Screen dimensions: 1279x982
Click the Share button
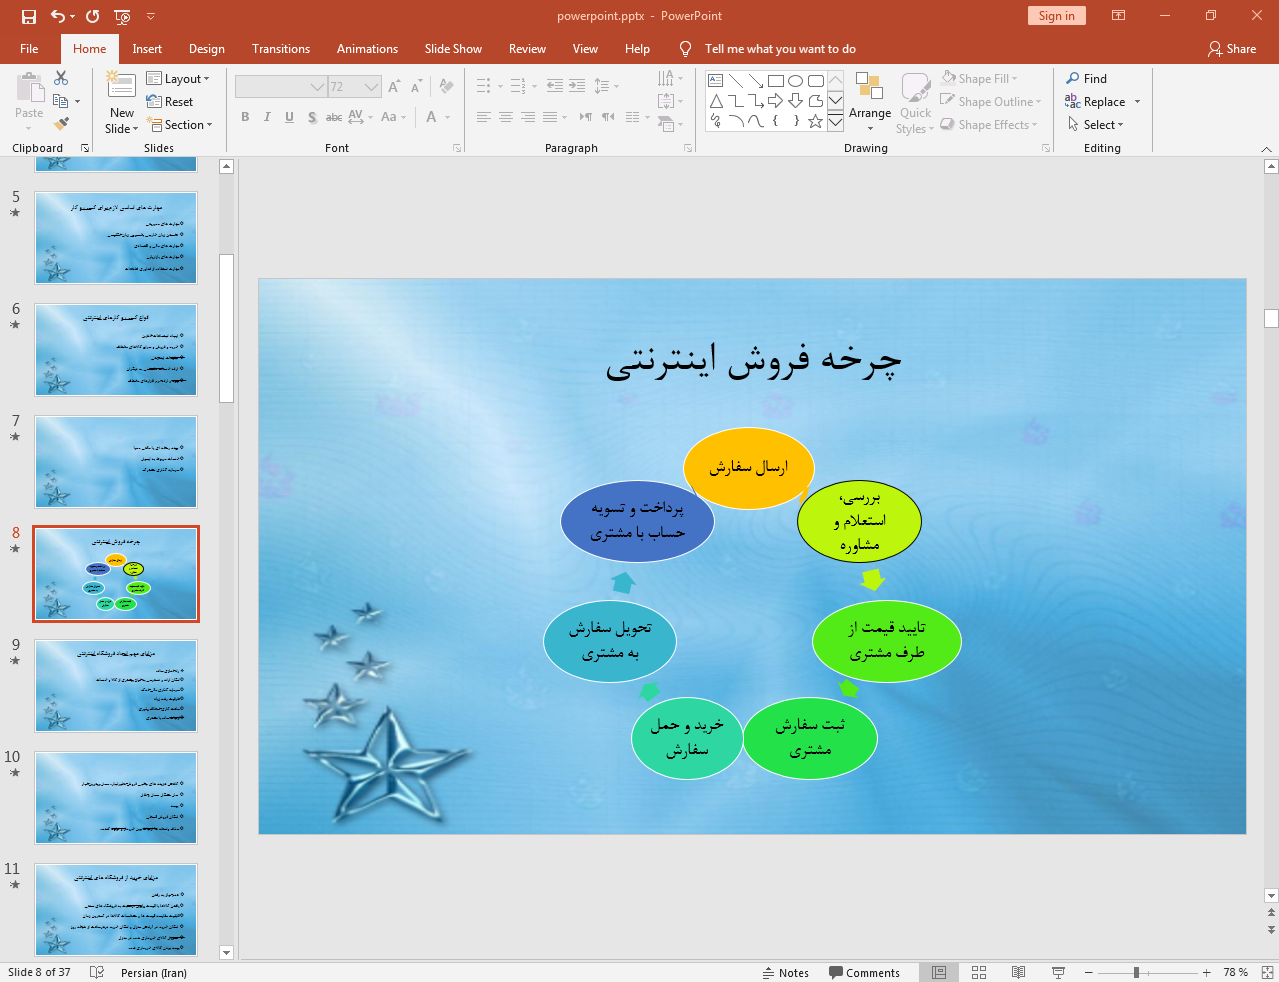pos(1232,49)
